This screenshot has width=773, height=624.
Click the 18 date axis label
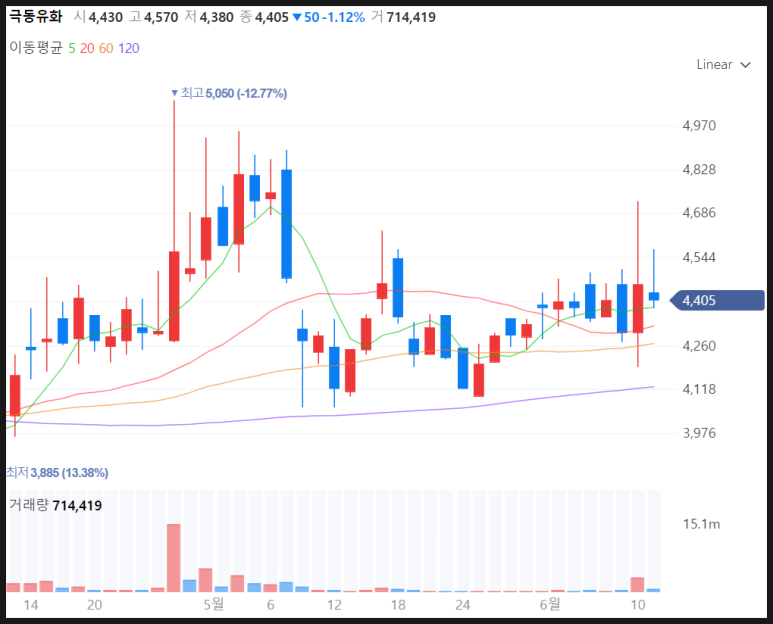398,605
